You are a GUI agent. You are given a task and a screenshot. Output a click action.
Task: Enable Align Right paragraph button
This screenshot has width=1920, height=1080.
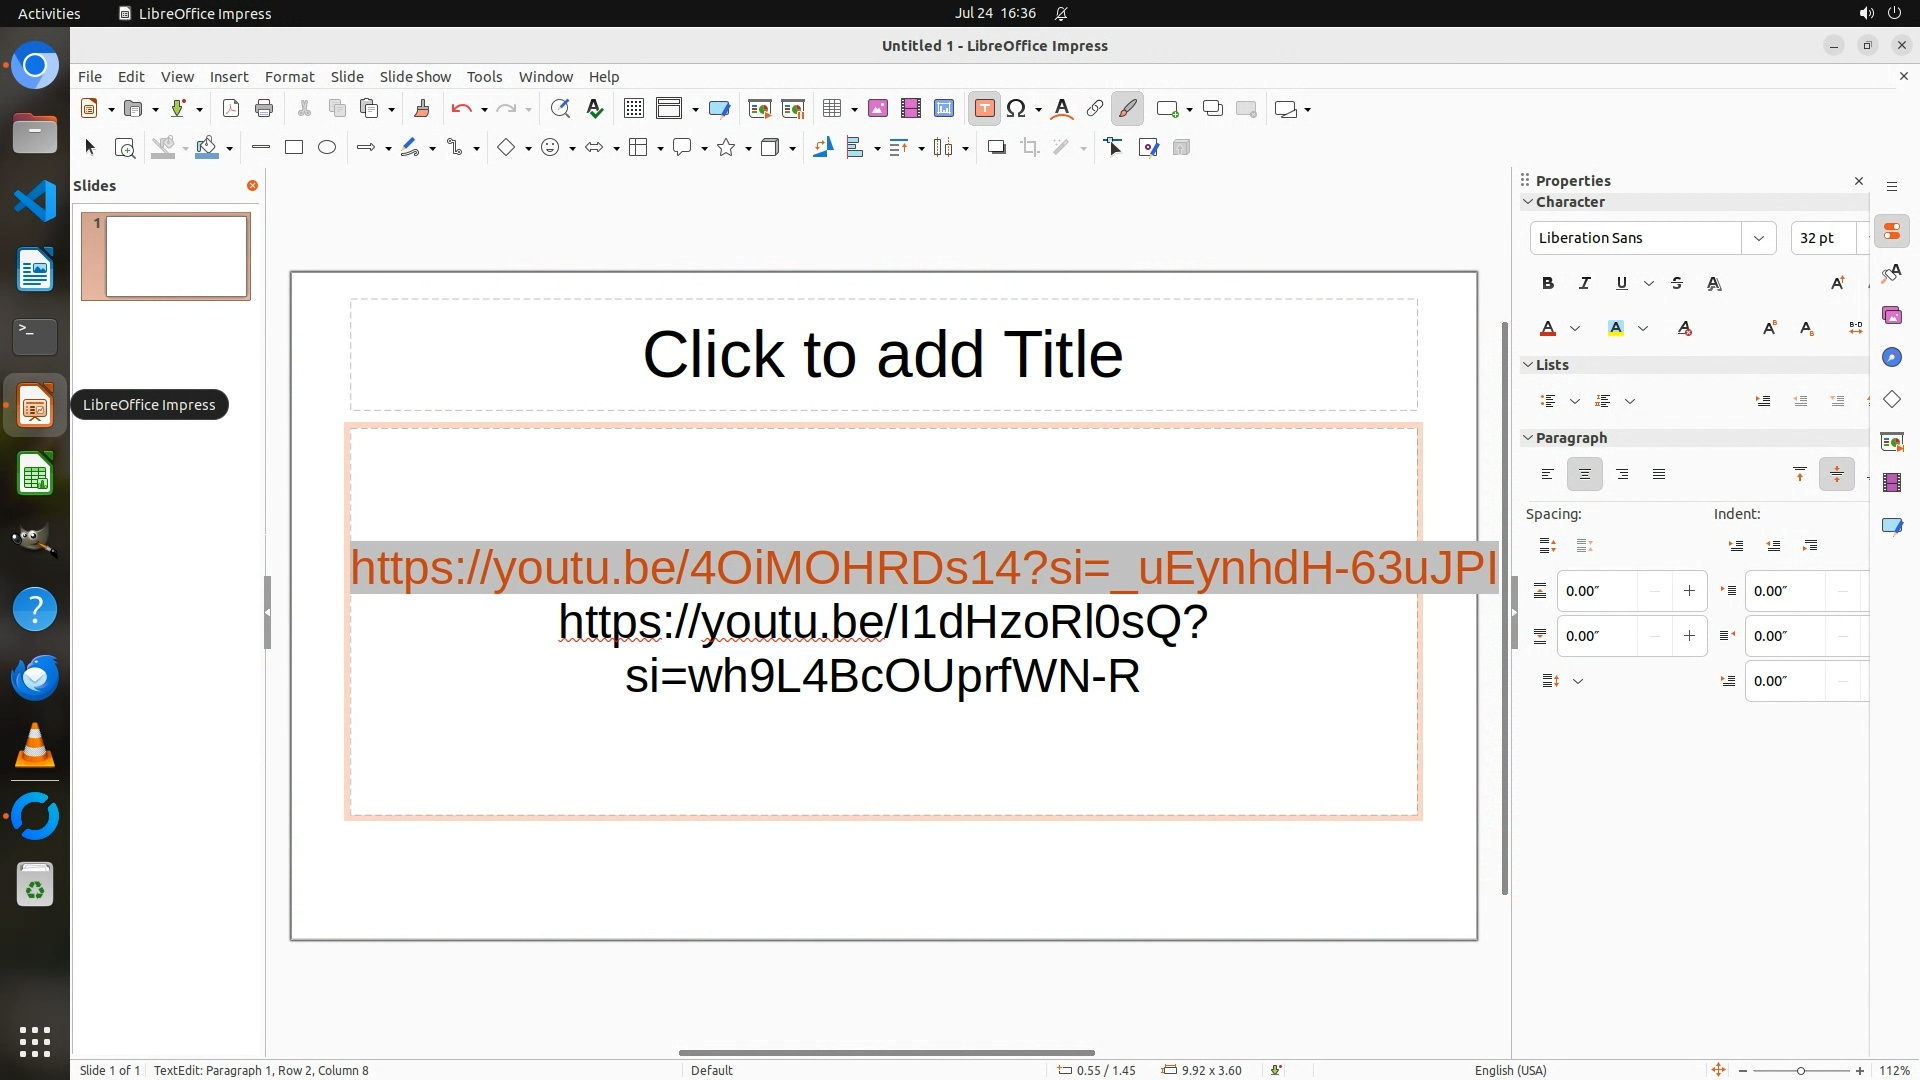[1622, 474]
